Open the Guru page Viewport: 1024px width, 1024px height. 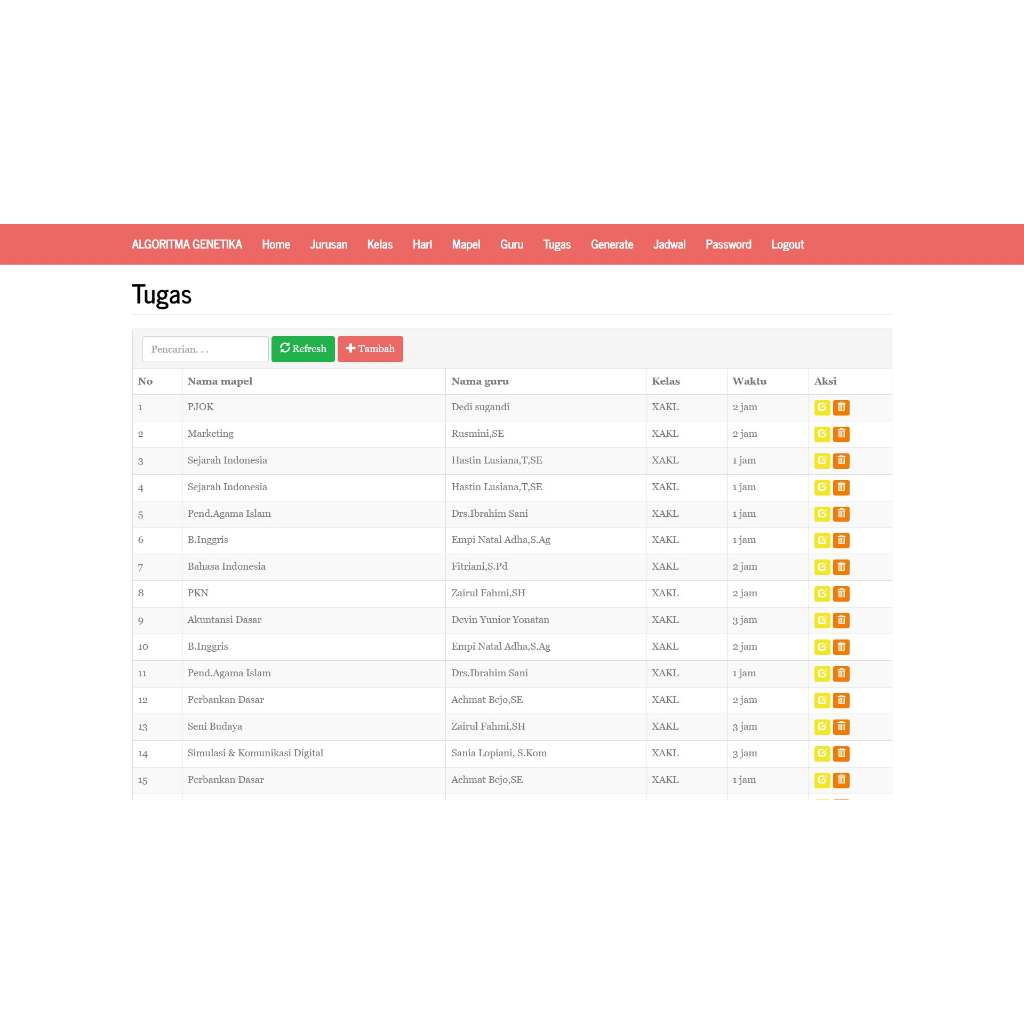pos(511,244)
